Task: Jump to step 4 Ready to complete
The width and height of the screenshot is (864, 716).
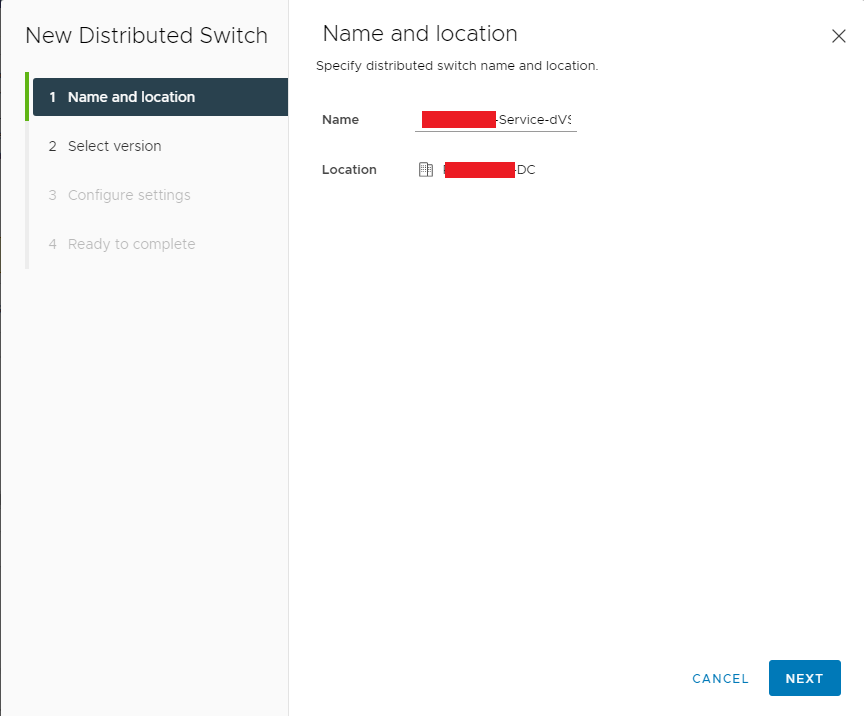Action: click(x=160, y=244)
